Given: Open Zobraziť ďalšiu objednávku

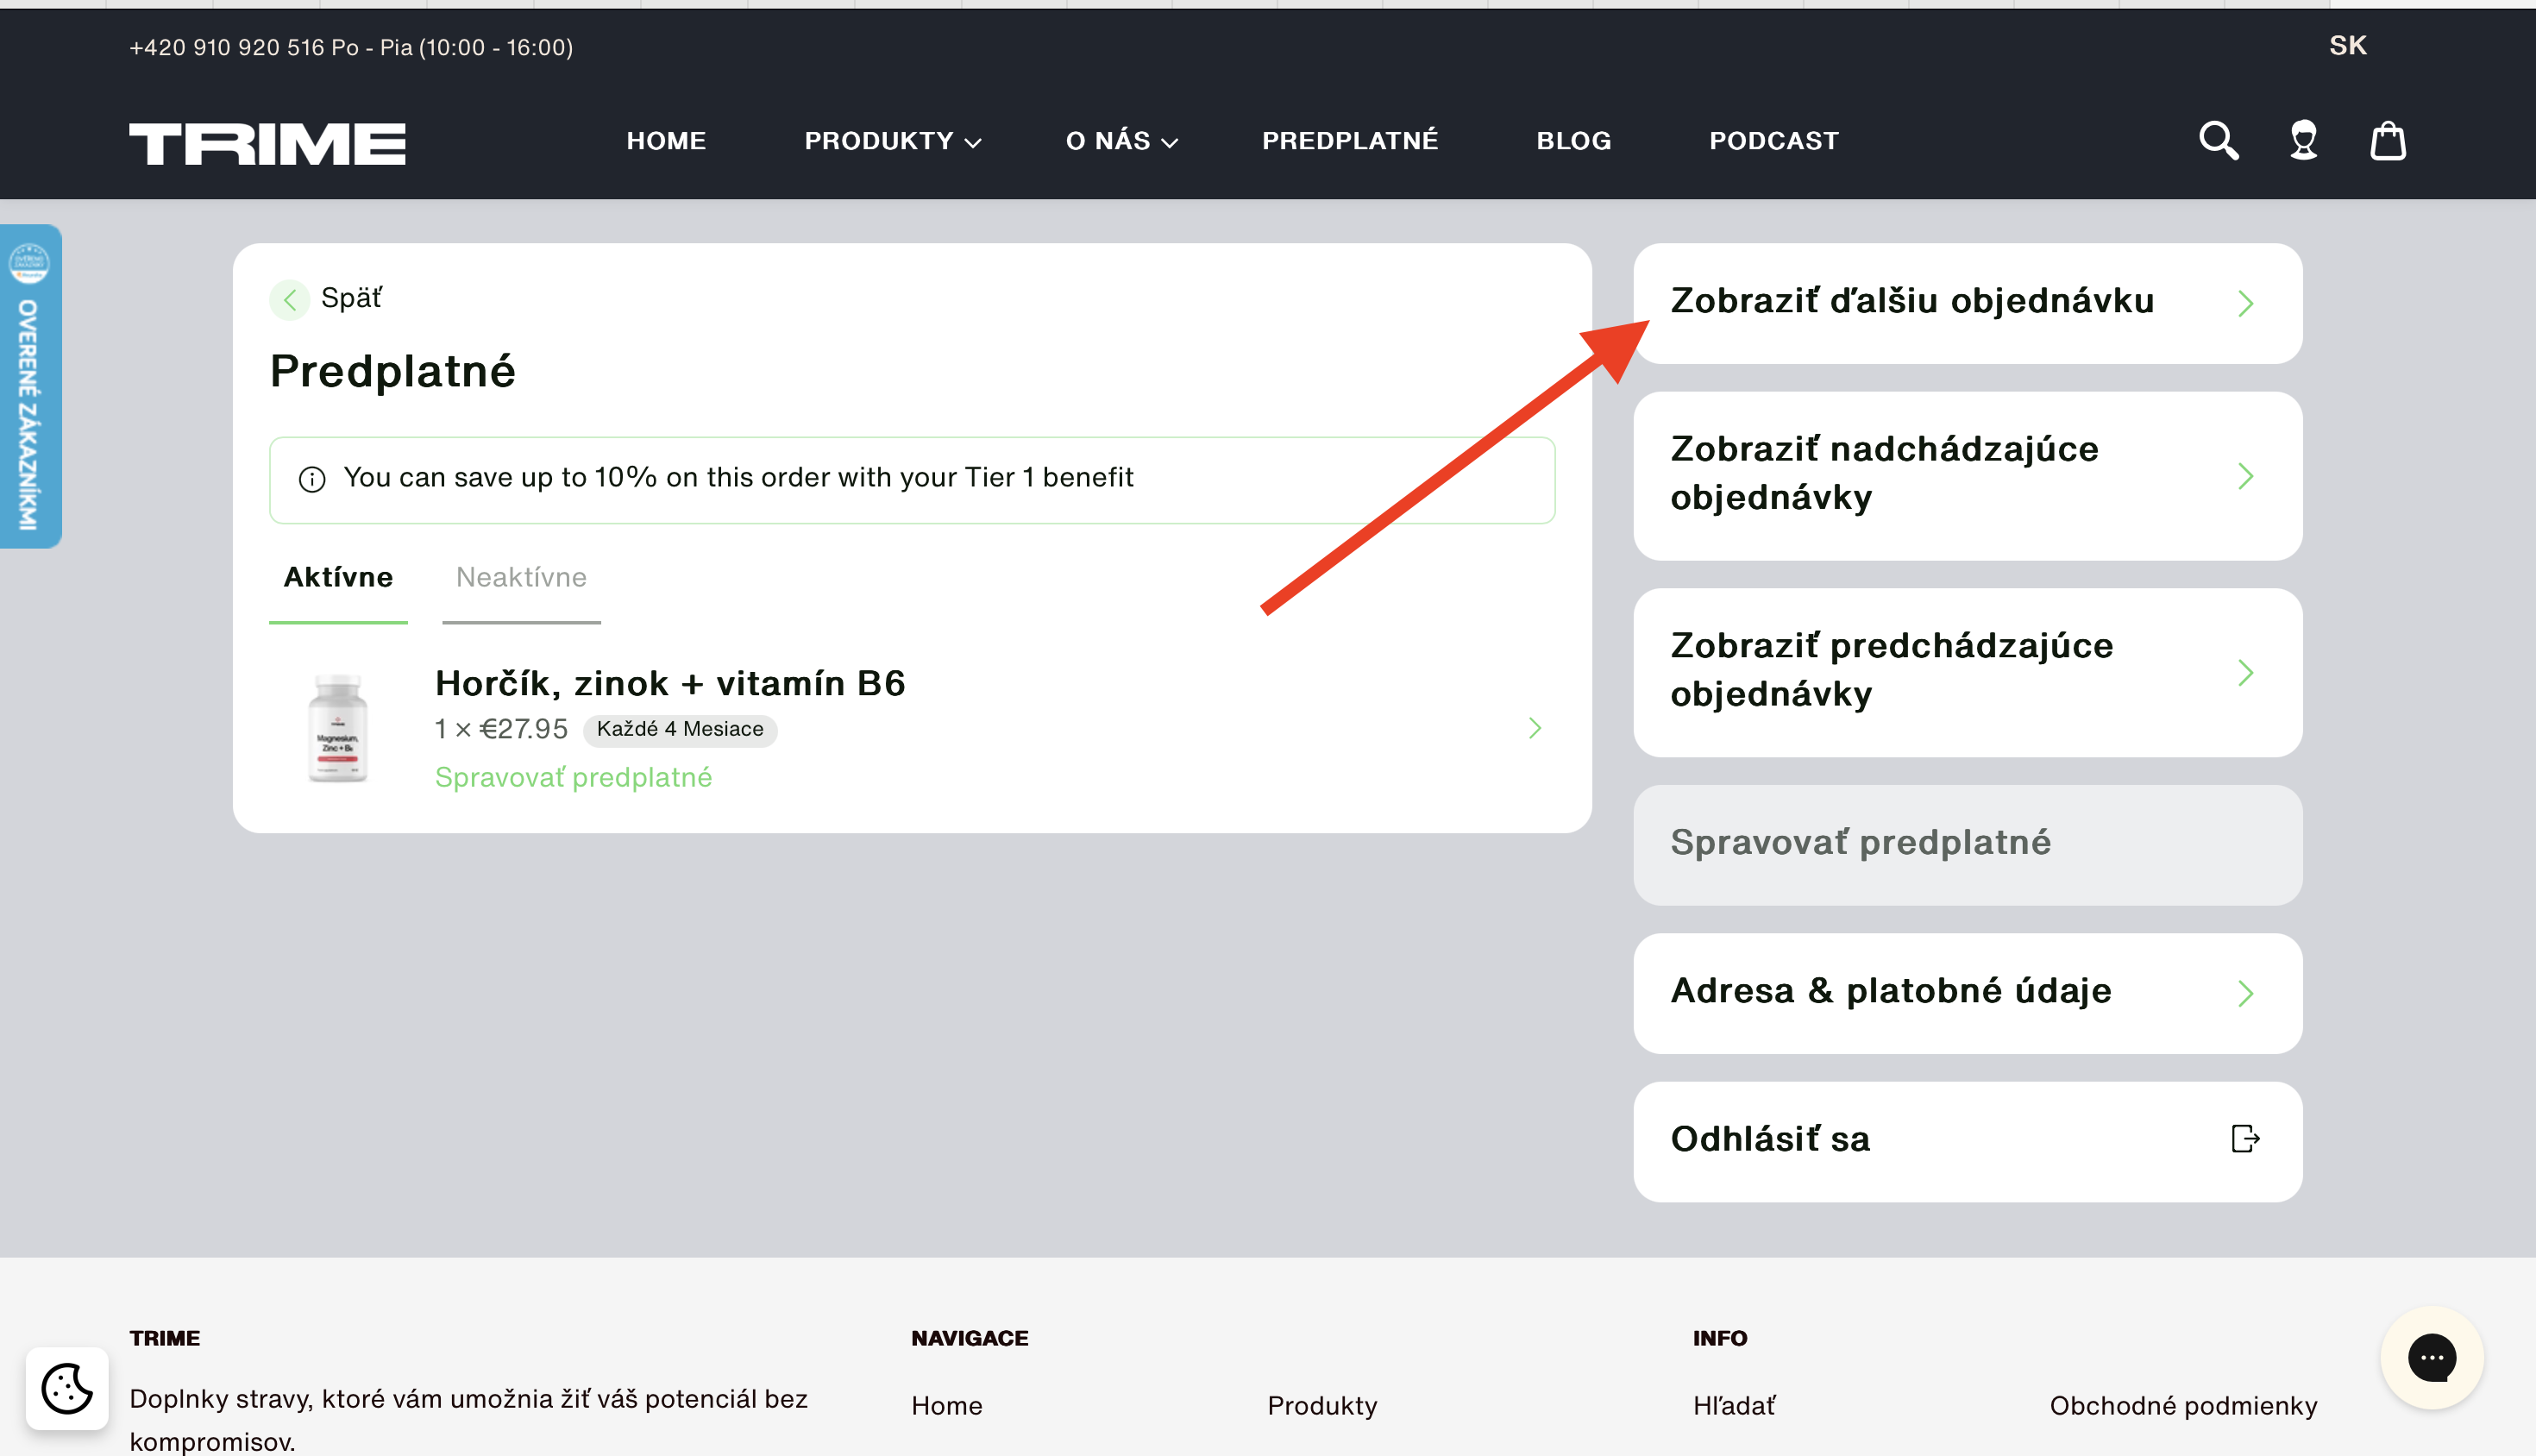Looking at the screenshot, I should pyautogui.click(x=1967, y=304).
